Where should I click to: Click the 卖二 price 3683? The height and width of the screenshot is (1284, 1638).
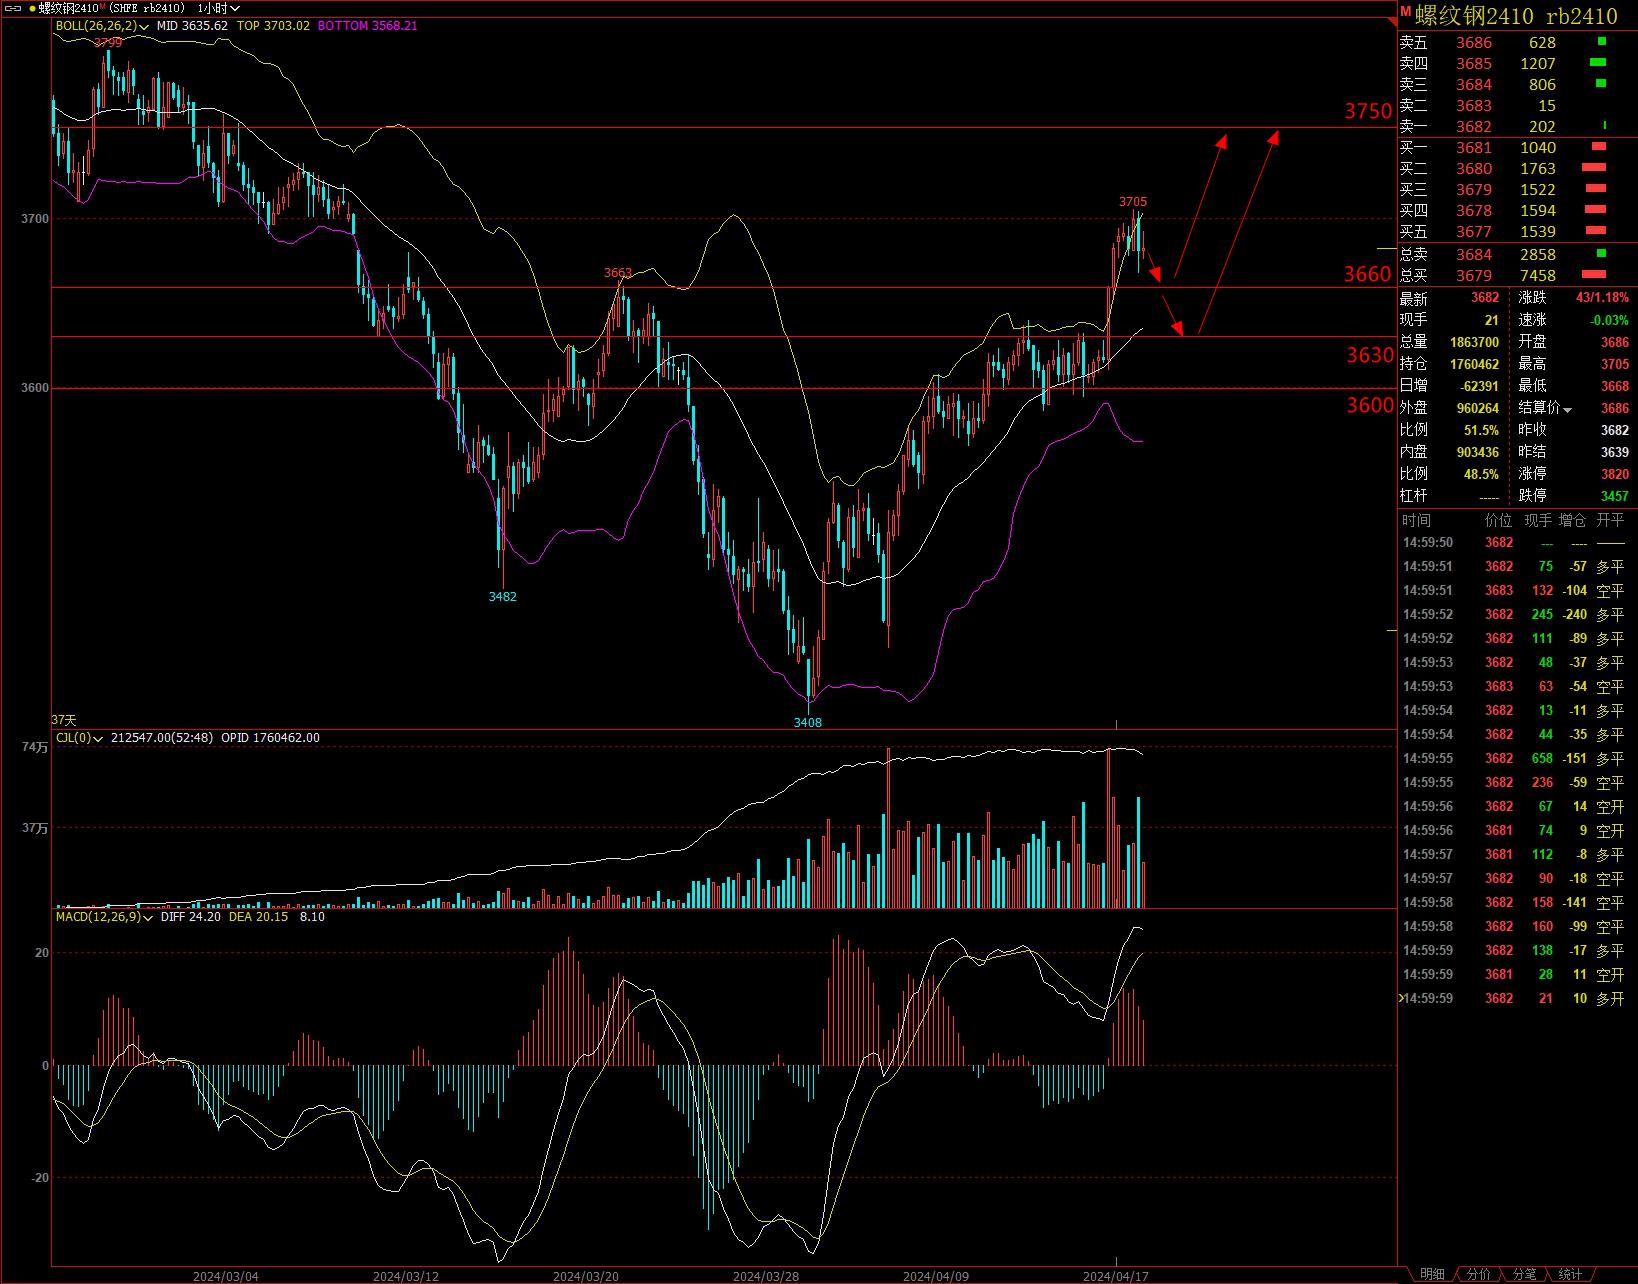(1474, 106)
